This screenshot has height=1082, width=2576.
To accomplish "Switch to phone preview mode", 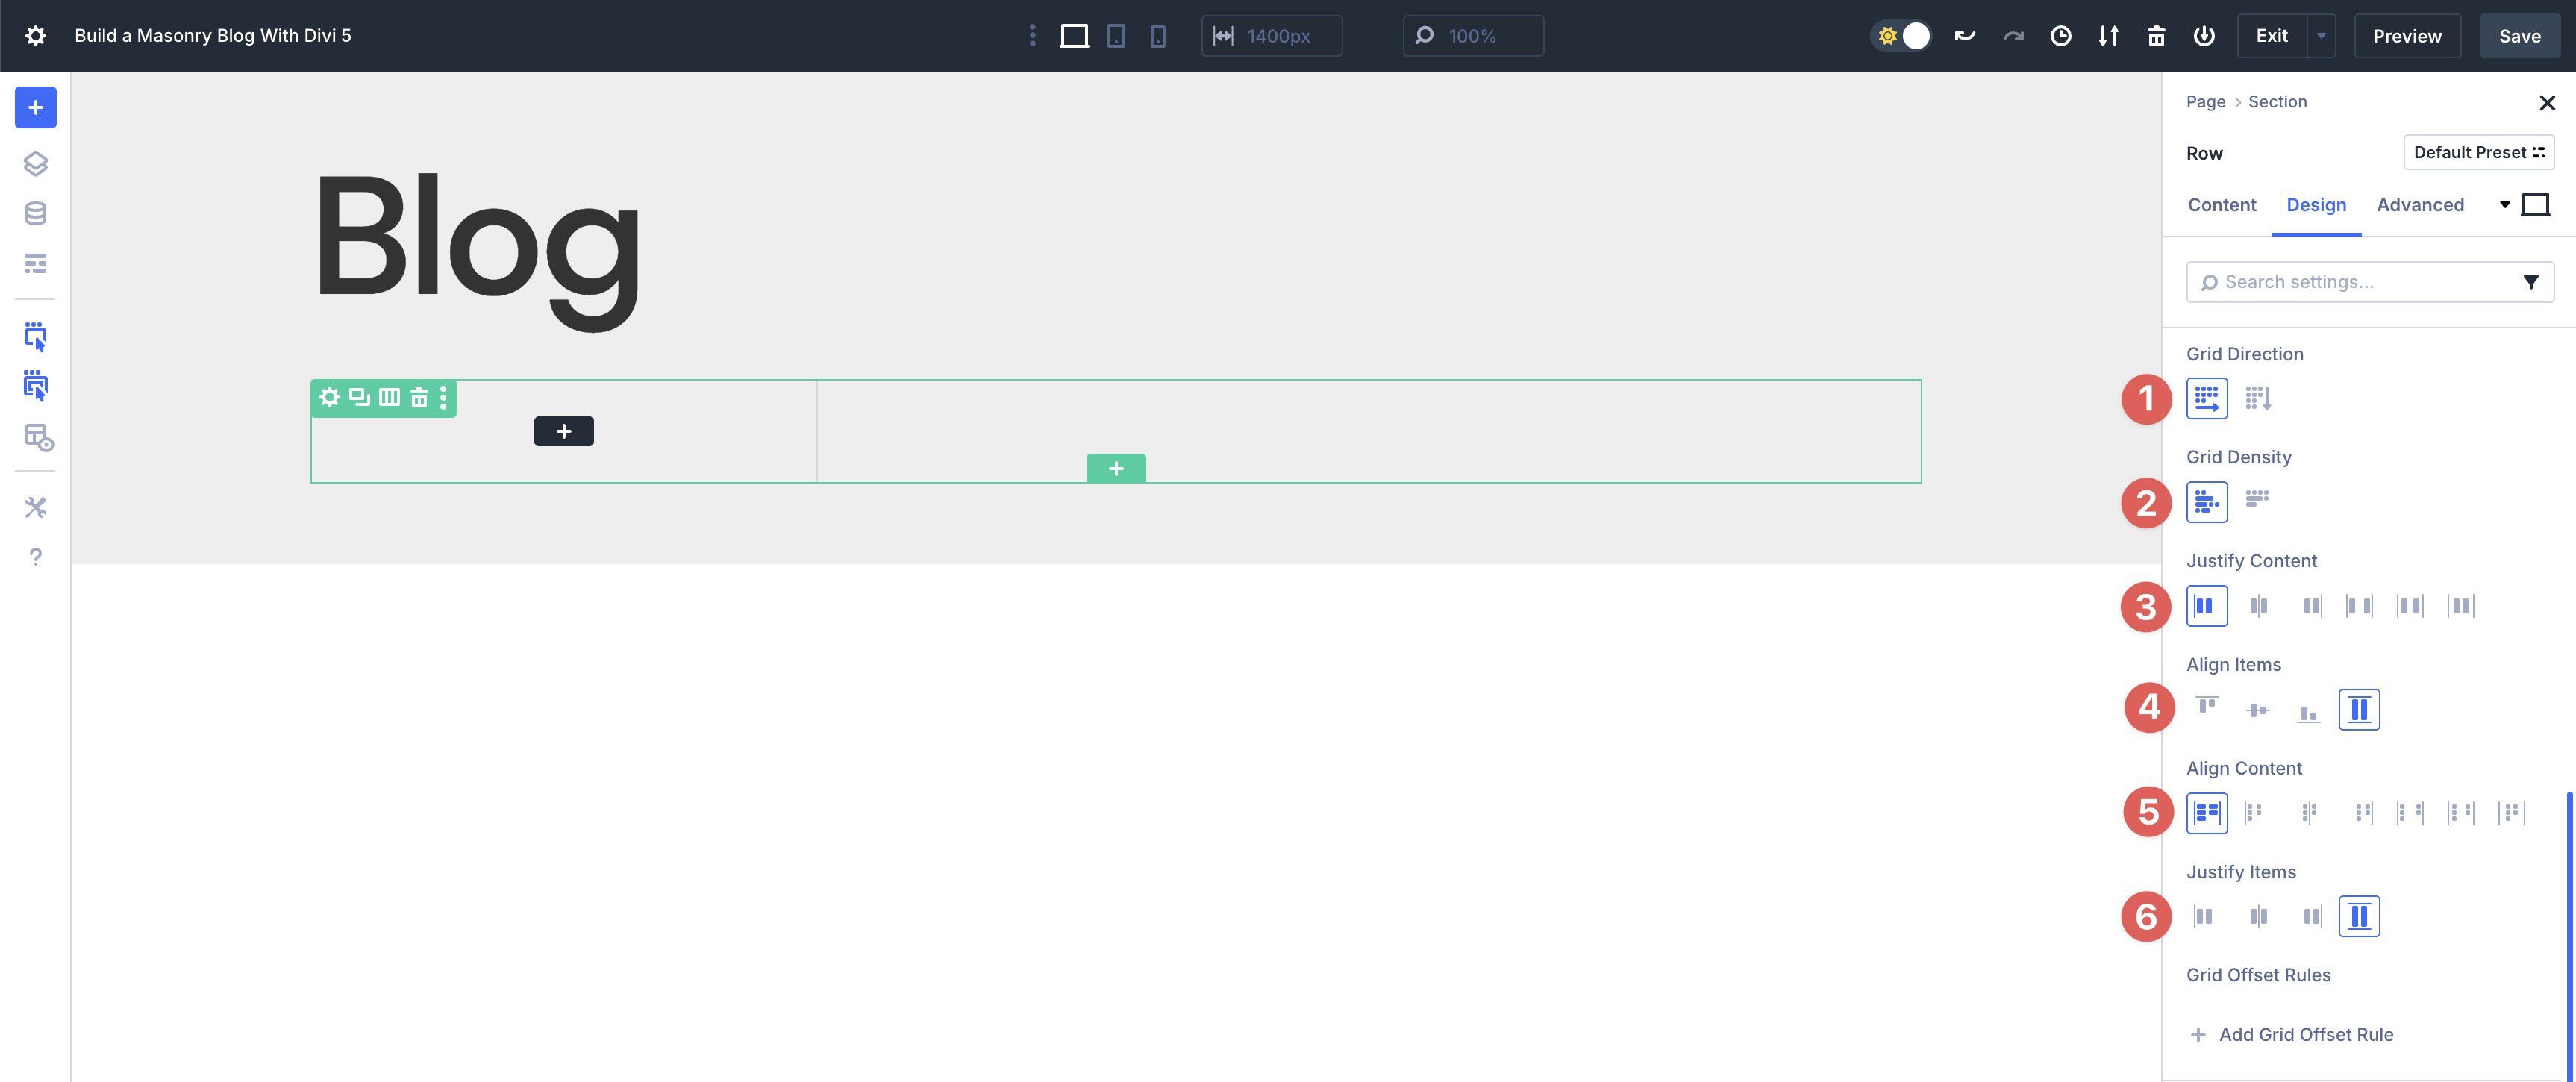I will click(x=1158, y=35).
